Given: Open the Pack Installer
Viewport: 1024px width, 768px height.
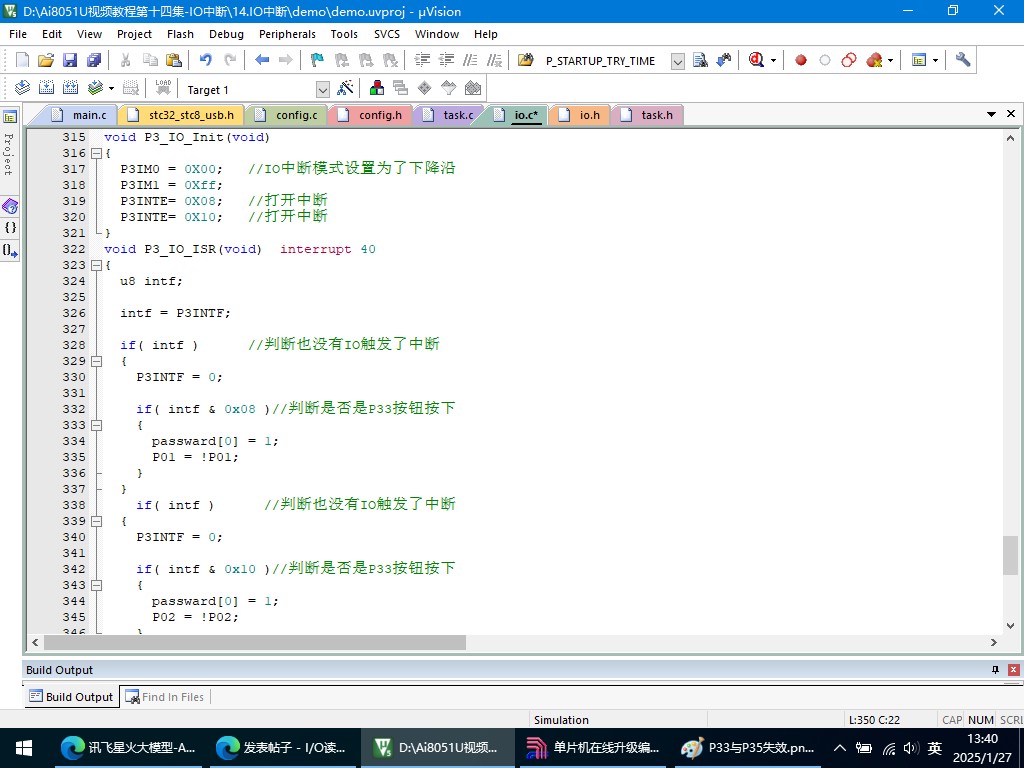Looking at the screenshot, I should [x=473, y=88].
